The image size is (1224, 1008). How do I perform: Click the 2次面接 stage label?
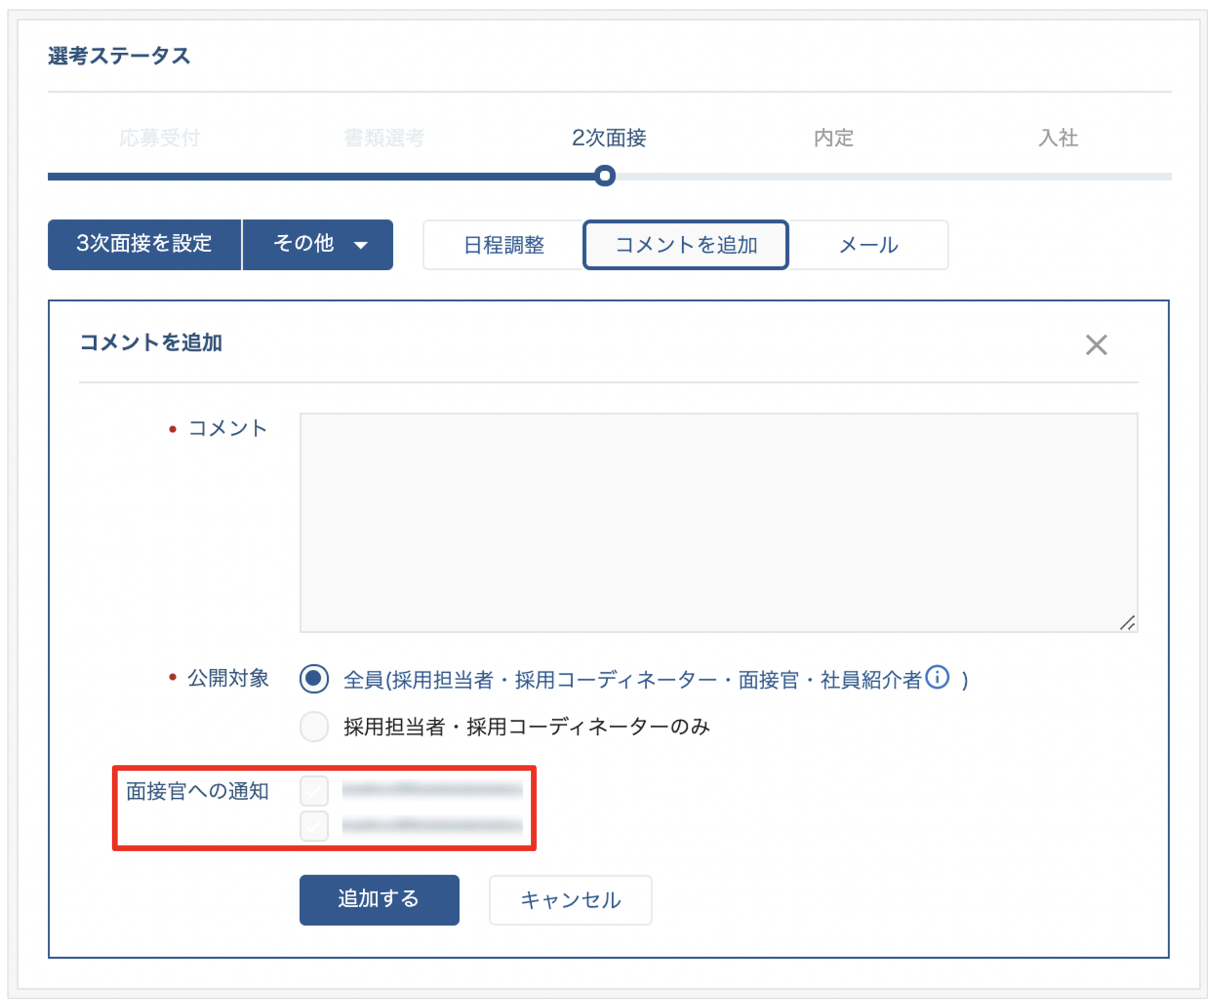click(609, 138)
